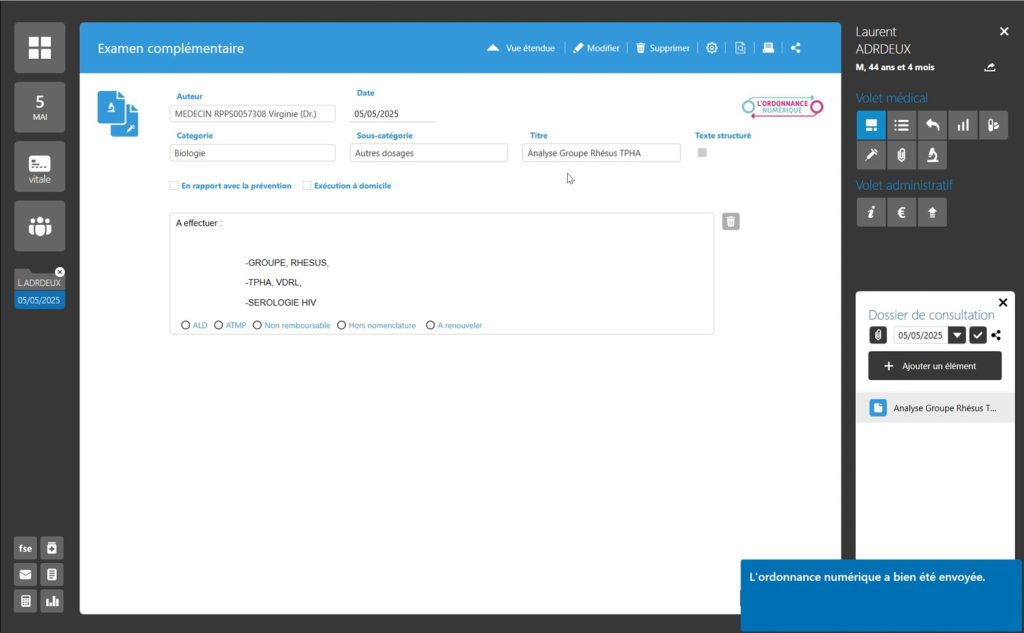Open the fse button in bottom-left panel
Viewport: 1024px width, 633px height.
tap(25, 548)
